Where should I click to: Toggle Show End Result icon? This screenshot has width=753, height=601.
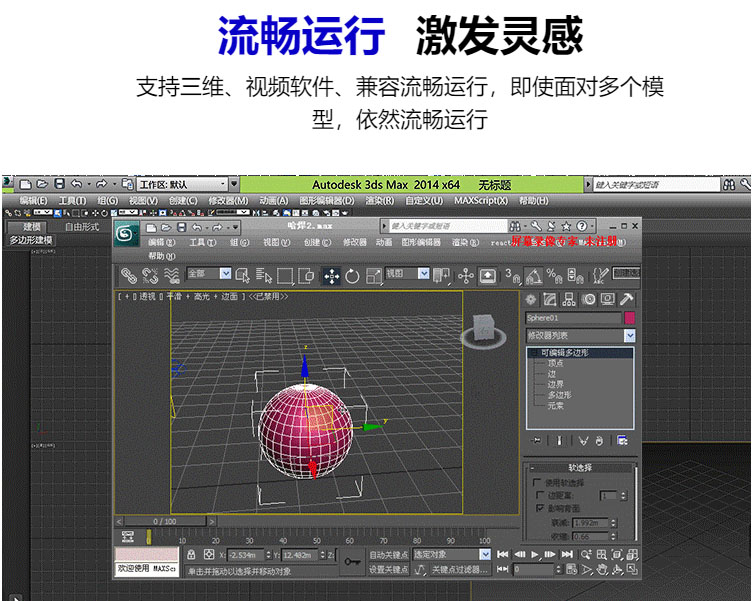(x=559, y=440)
